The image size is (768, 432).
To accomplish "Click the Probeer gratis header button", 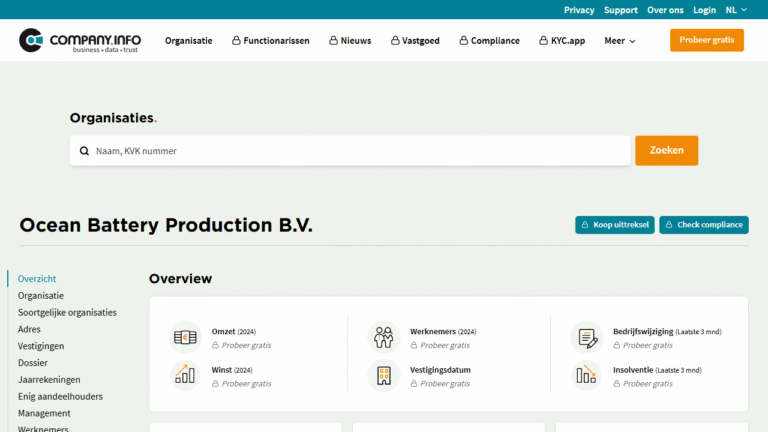I will click(706, 41).
